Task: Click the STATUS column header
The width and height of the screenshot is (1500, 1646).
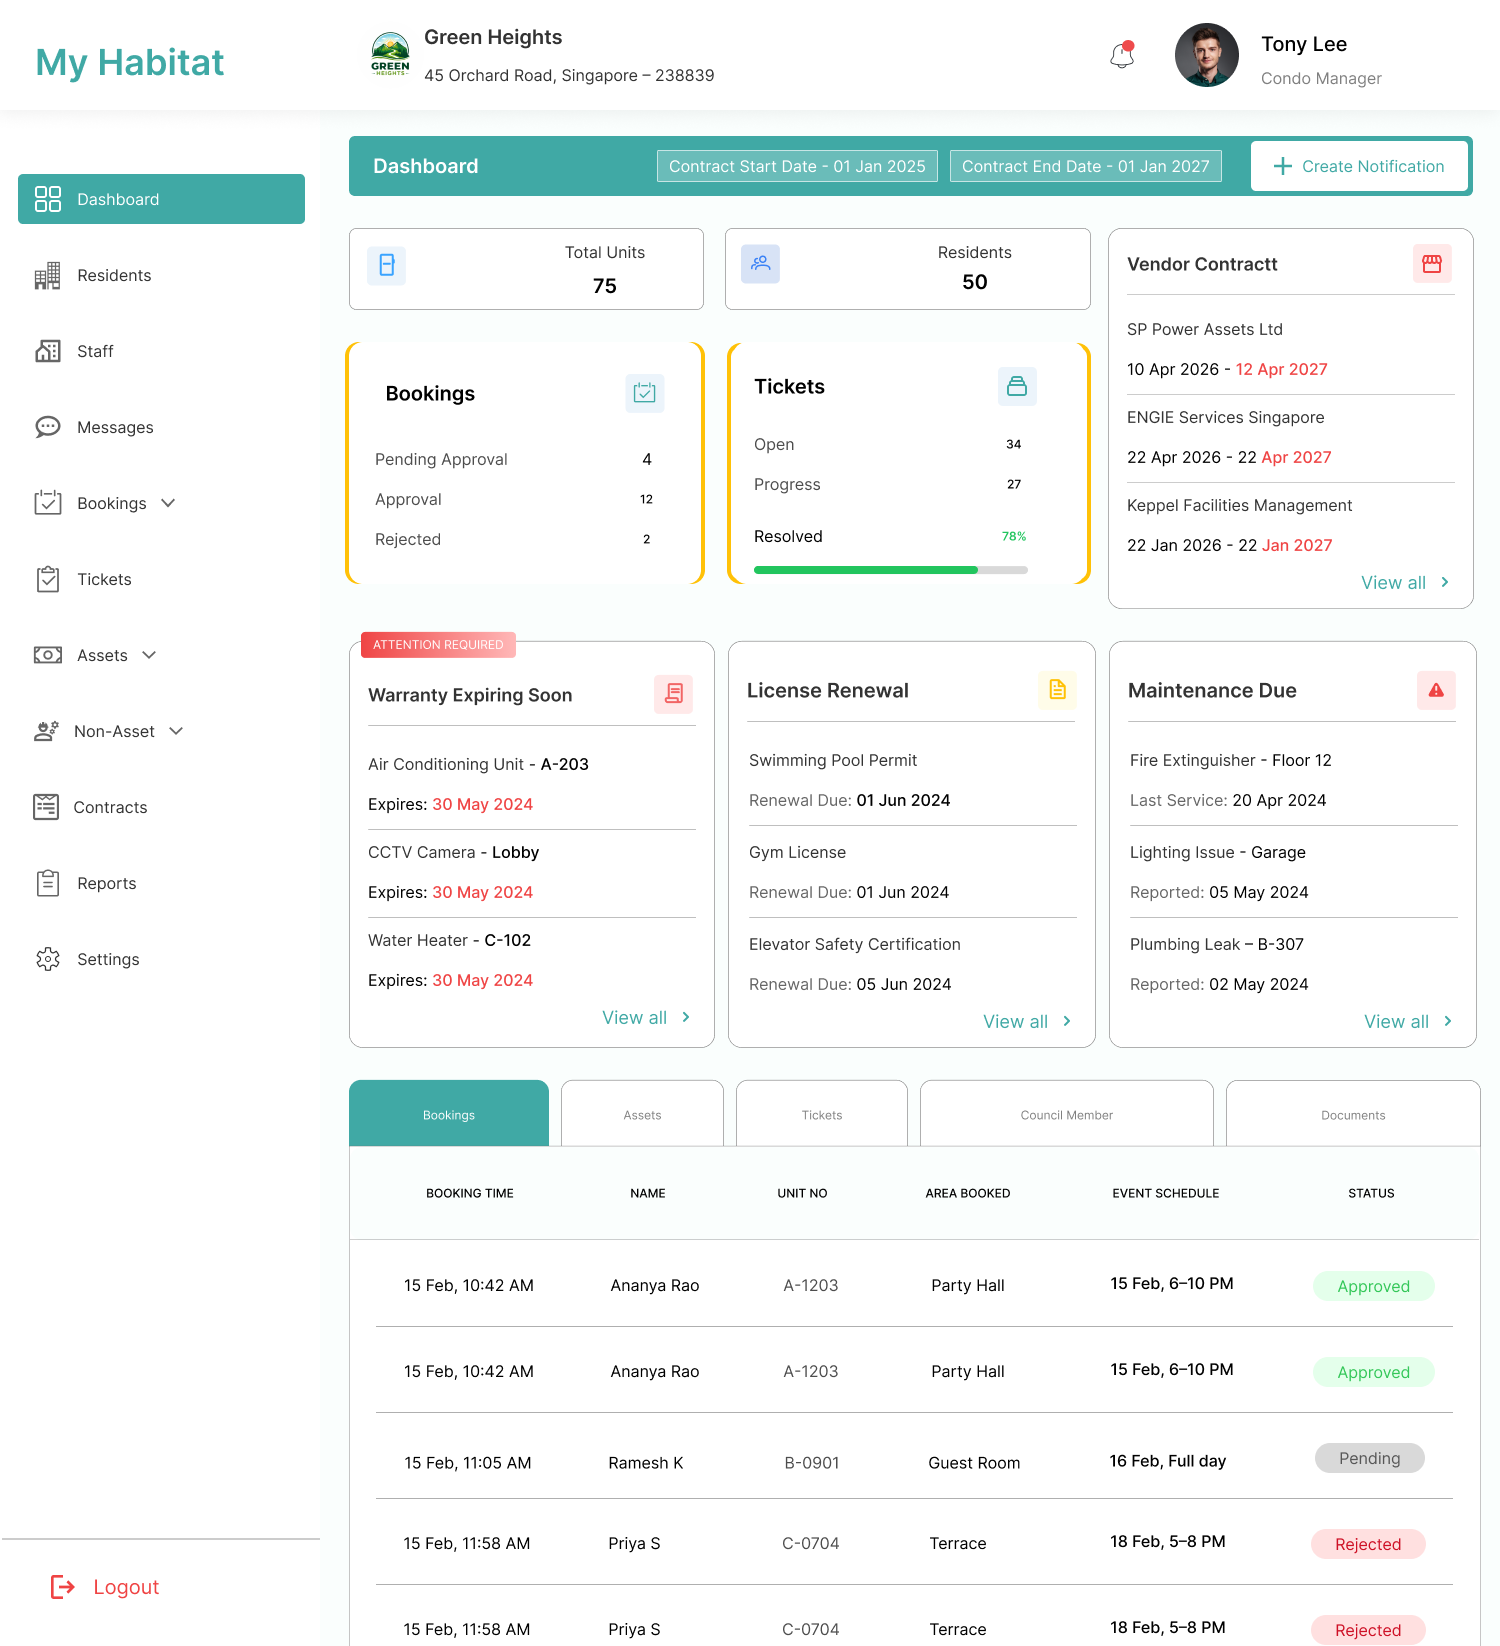Action: pos(1371,1193)
